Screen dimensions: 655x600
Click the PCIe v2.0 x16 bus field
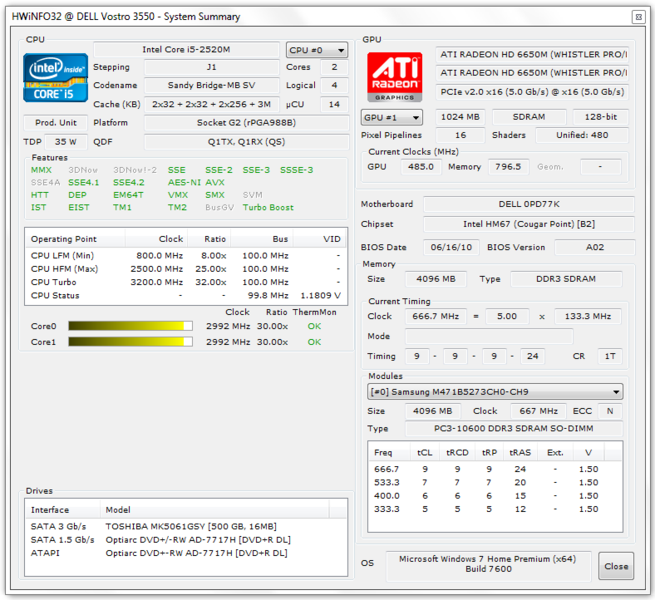532,92
